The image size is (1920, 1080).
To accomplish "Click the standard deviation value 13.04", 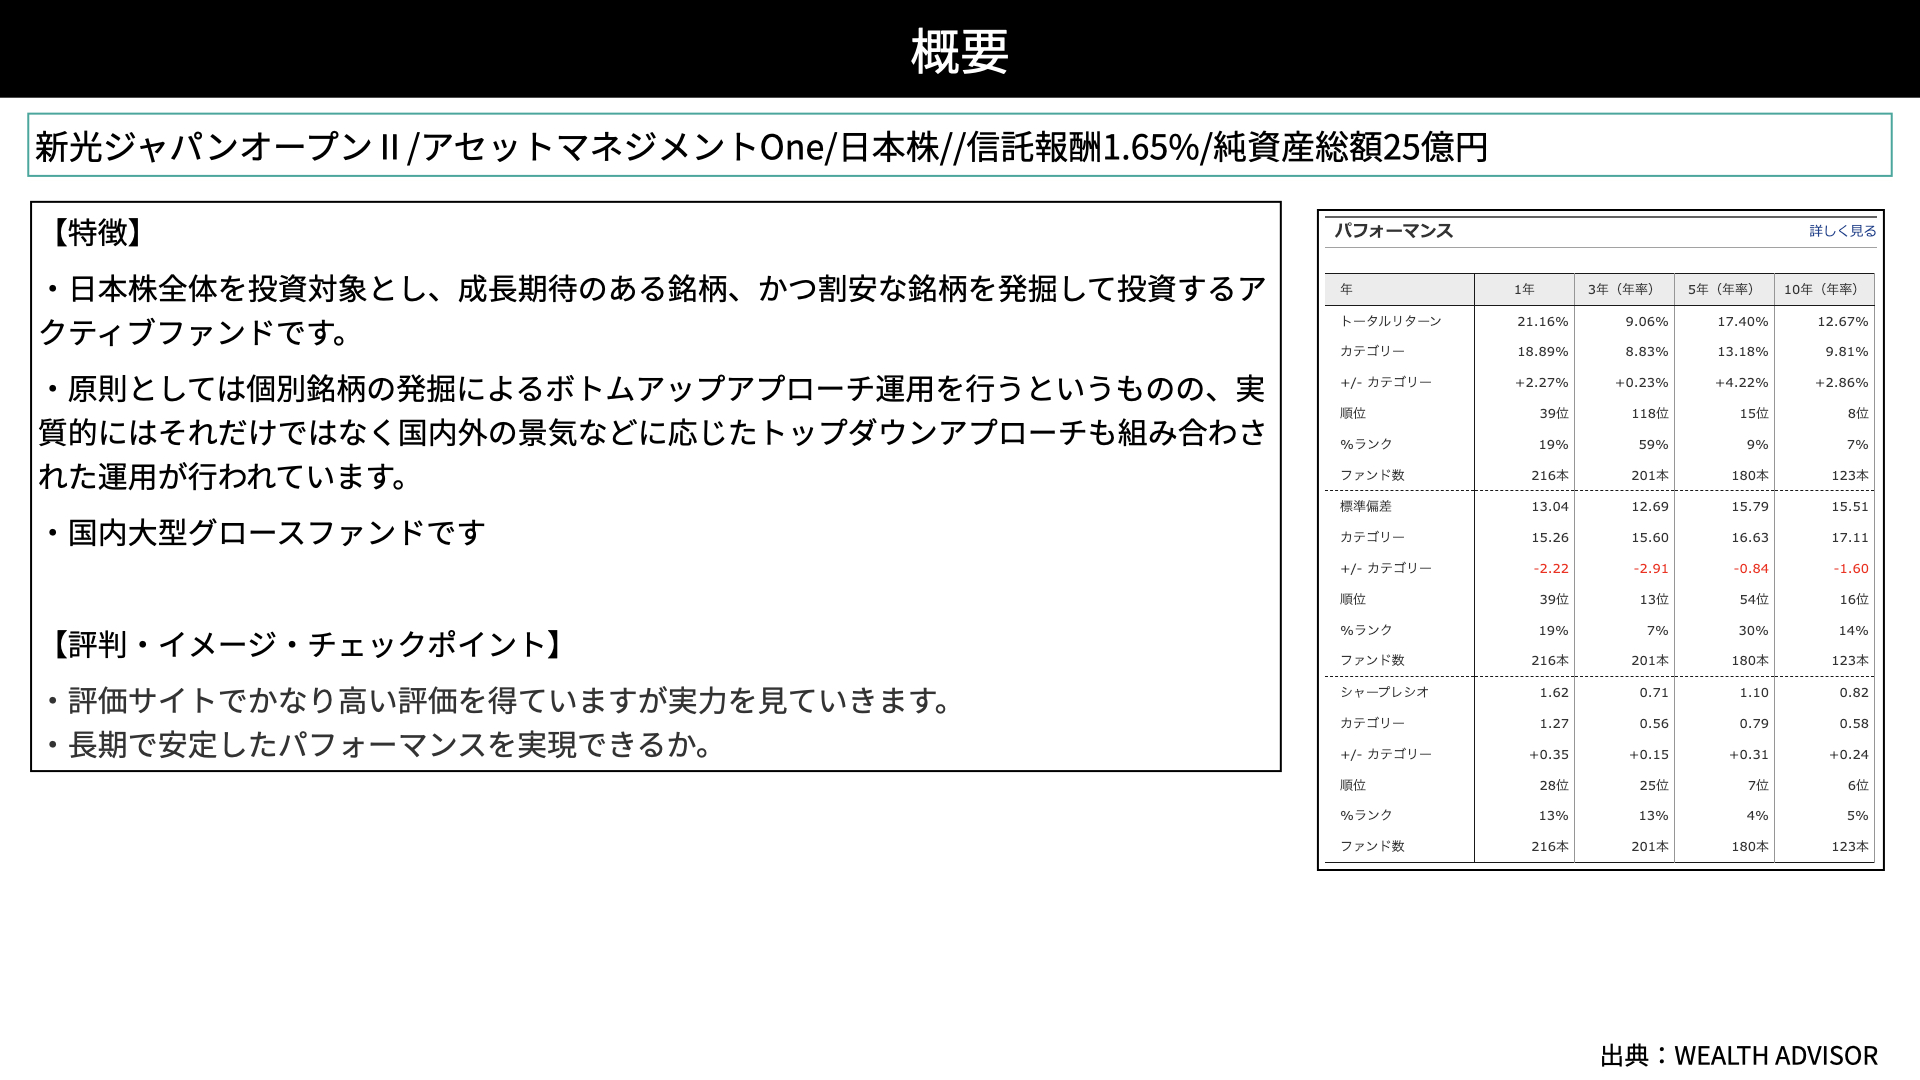I will coord(1550,507).
